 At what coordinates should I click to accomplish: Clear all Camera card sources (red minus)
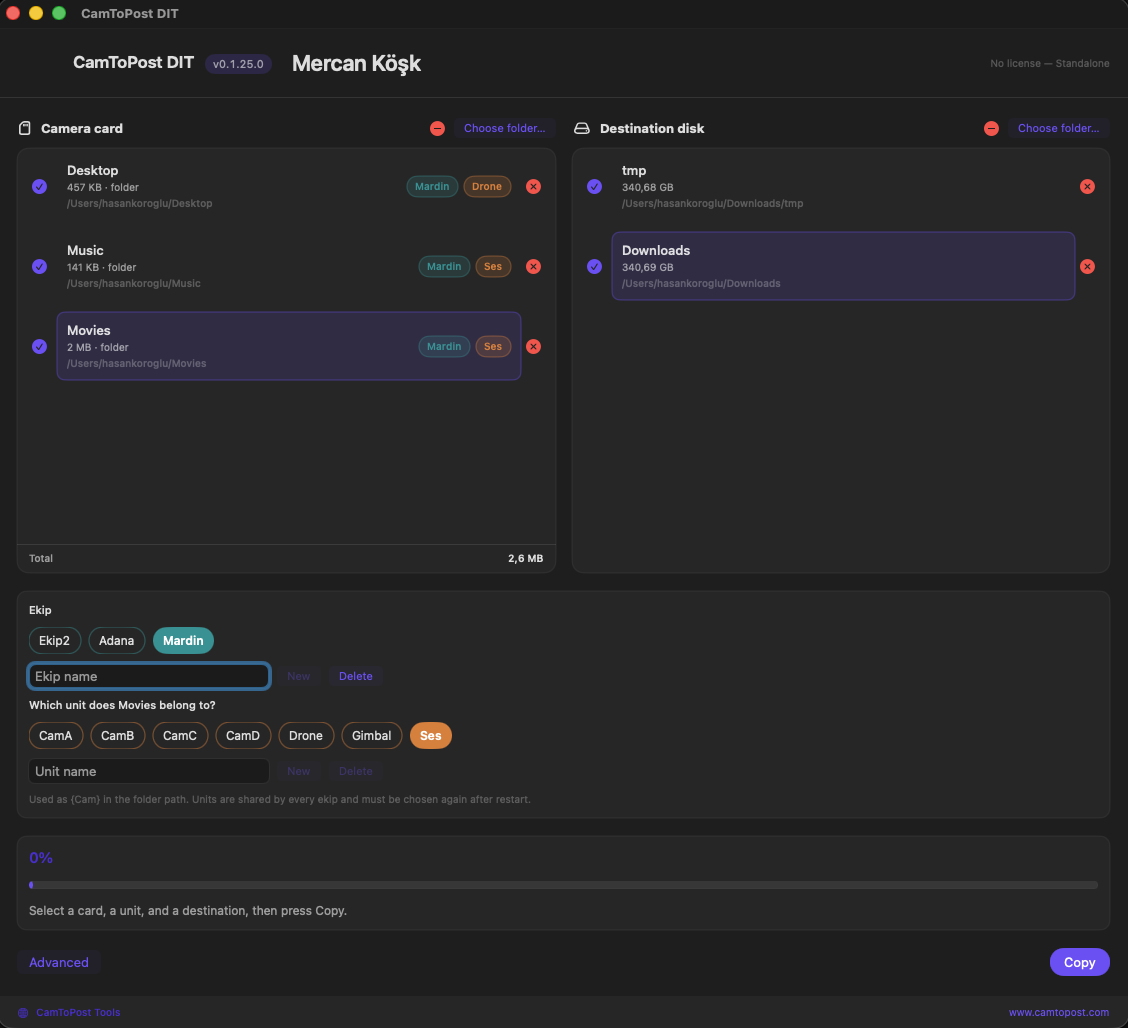point(437,128)
